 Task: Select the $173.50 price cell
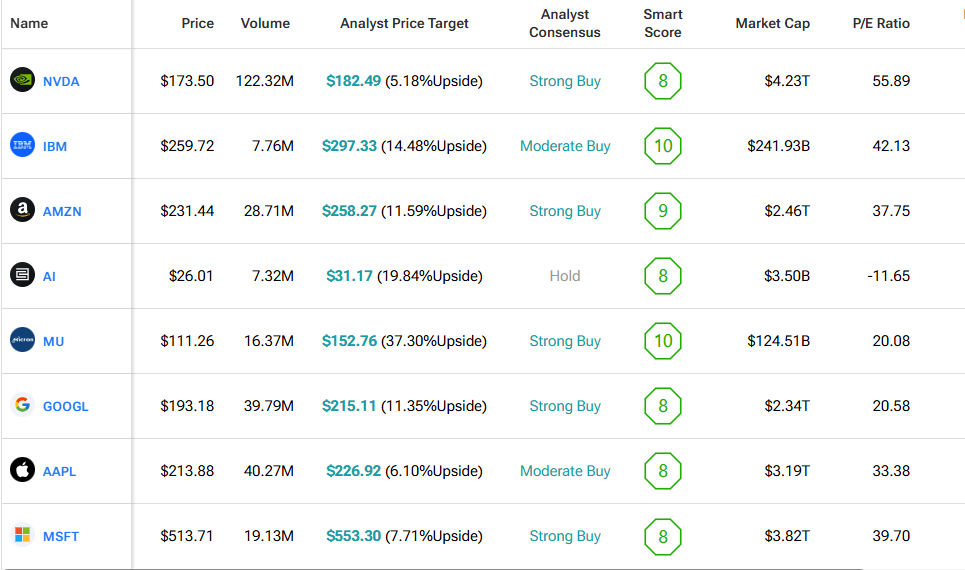[187, 81]
